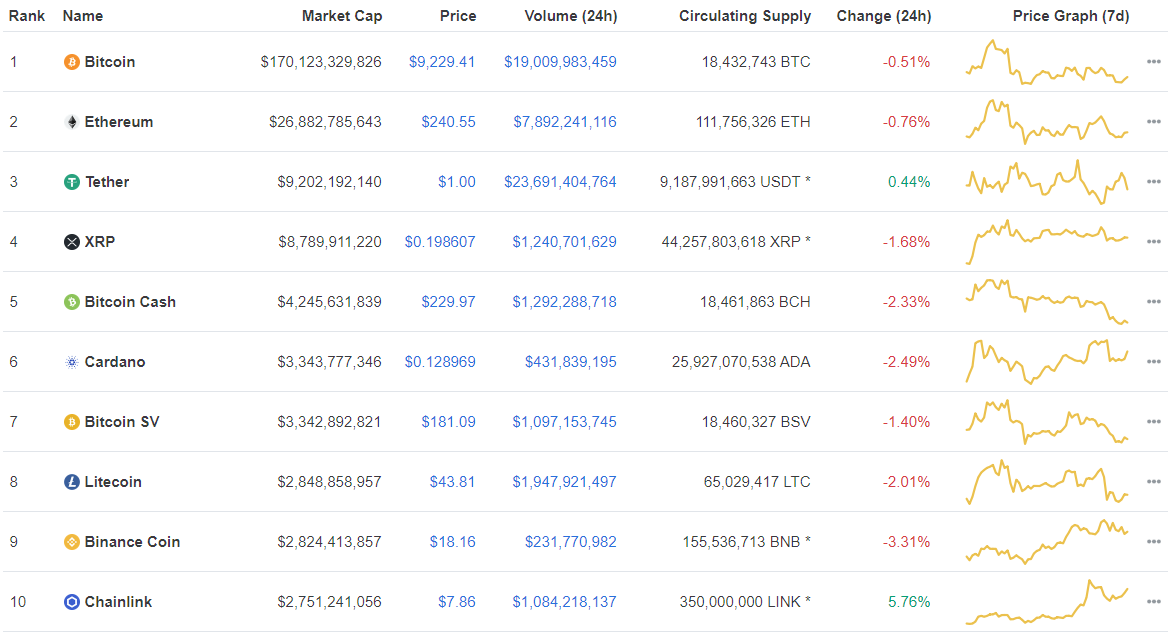
Task: Select Chainlink change 5.76%
Action: coord(909,602)
